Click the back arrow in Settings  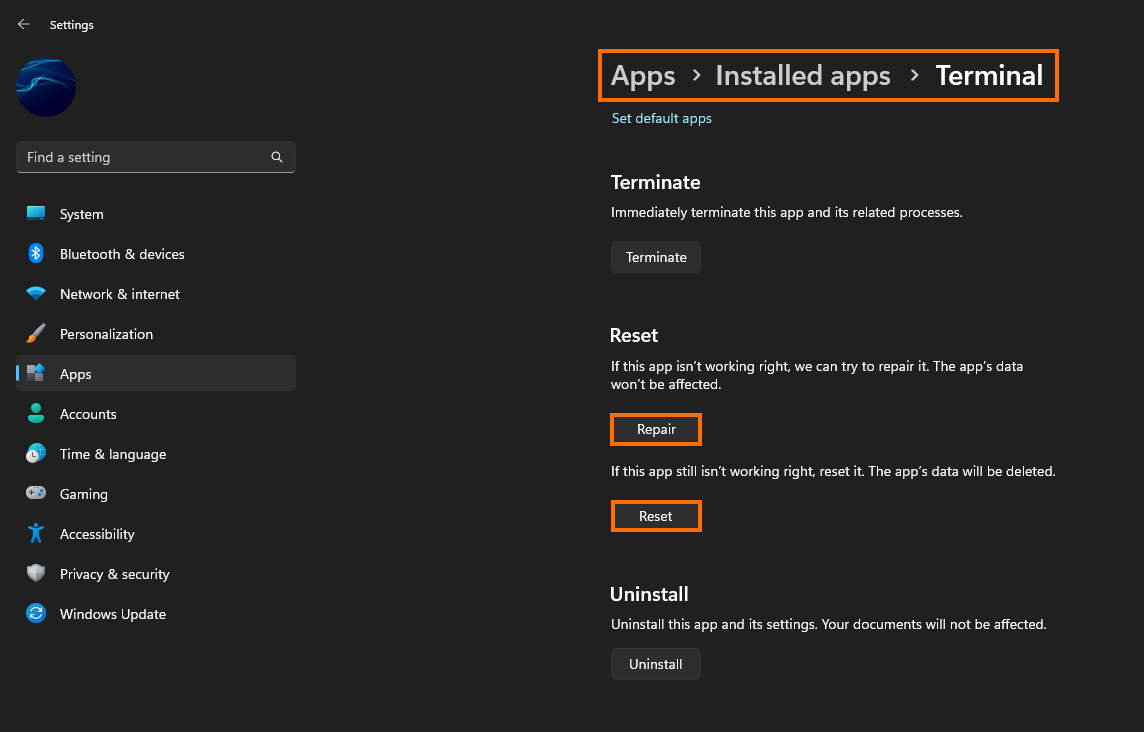[x=23, y=24]
